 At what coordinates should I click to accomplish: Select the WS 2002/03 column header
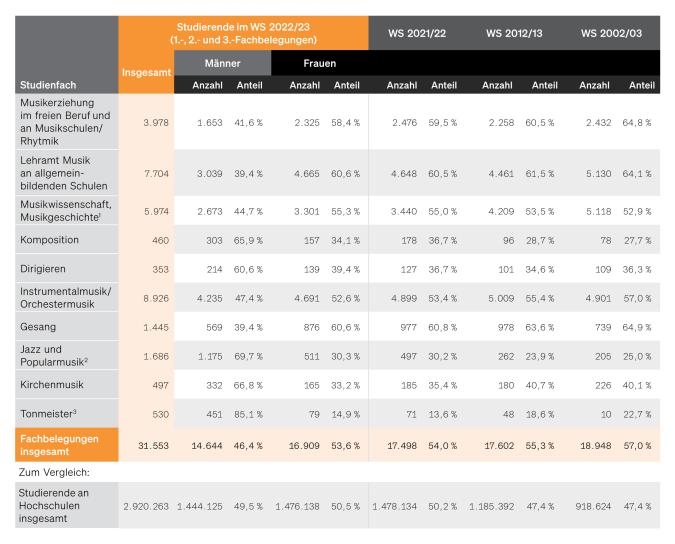(x=611, y=33)
